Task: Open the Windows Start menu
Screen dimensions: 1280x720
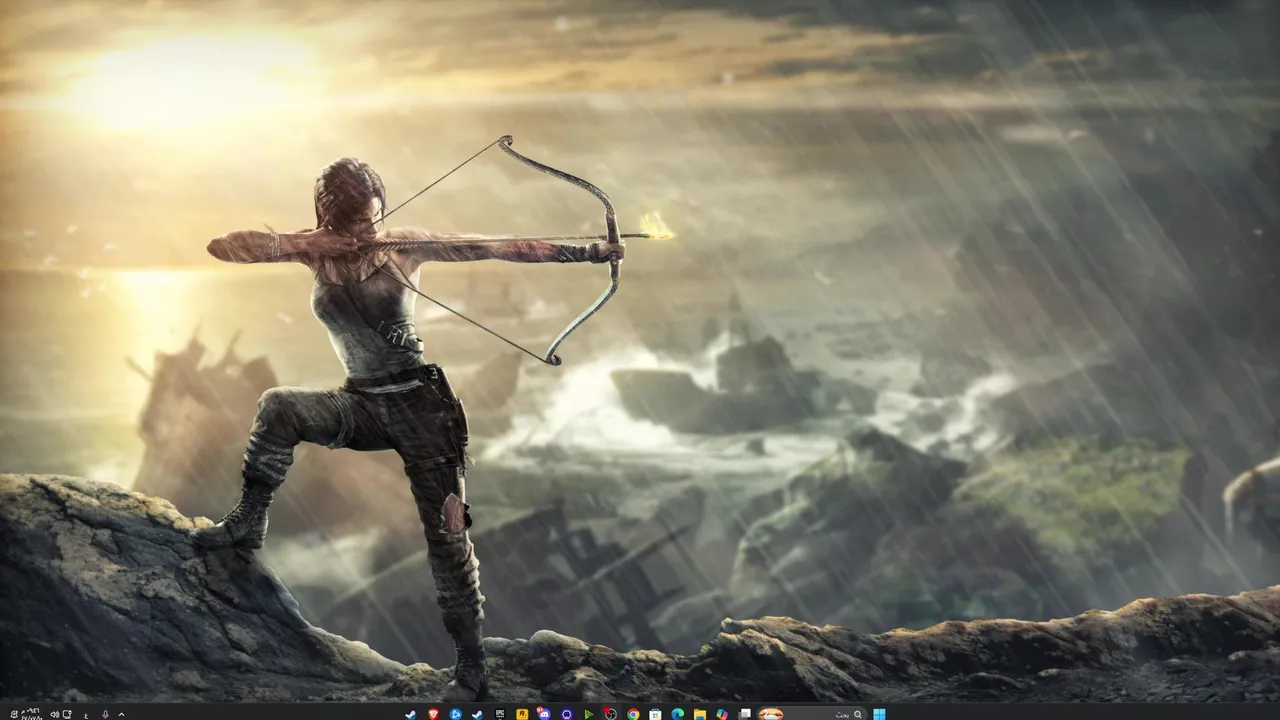Action: pos(879,714)
